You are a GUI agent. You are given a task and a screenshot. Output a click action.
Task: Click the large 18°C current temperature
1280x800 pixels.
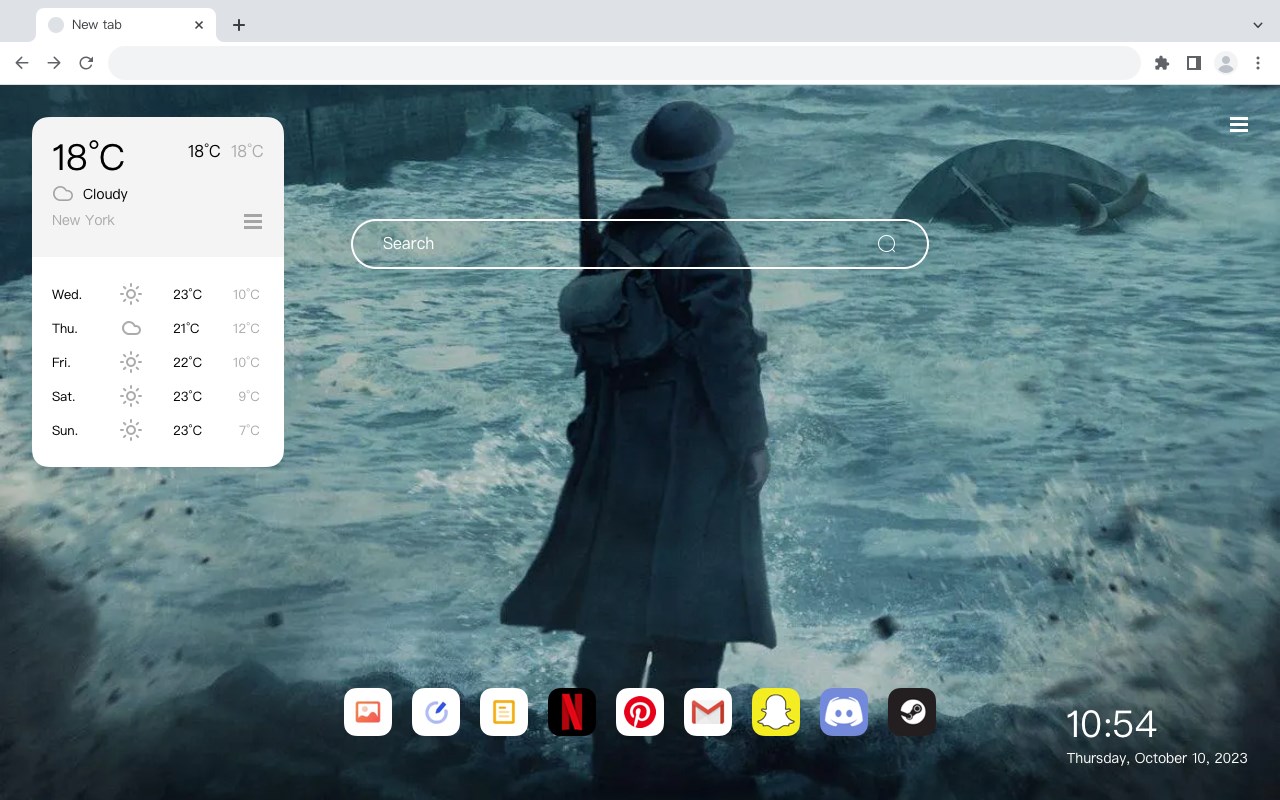[88, 156]
